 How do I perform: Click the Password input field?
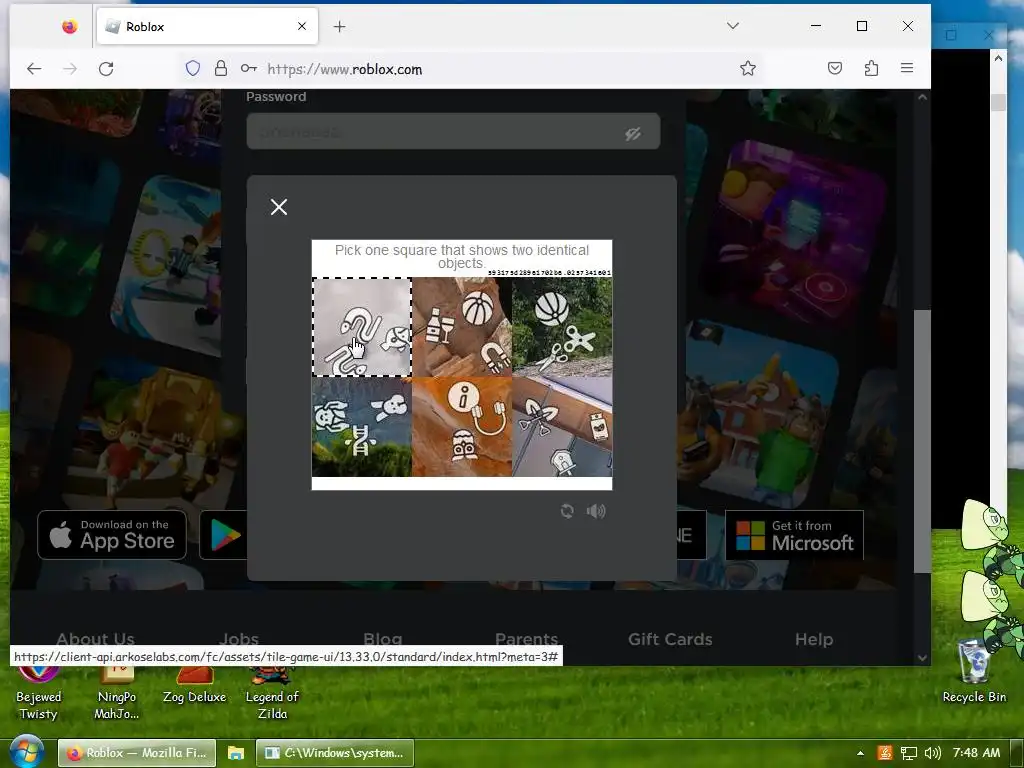(x=453, y=132)
